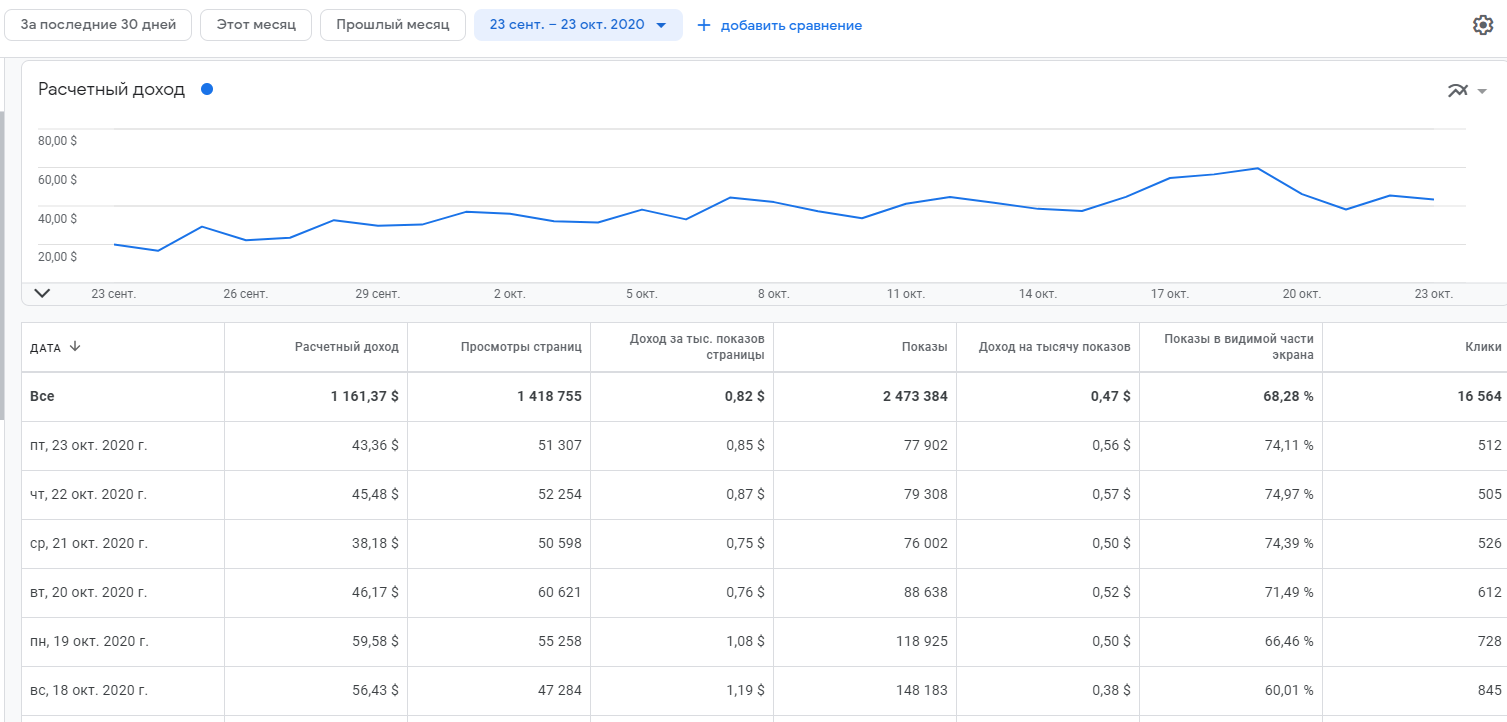Select the За последние 30 дней filter
Viewport: 1507px width, 722px height.
coord(98,25)
